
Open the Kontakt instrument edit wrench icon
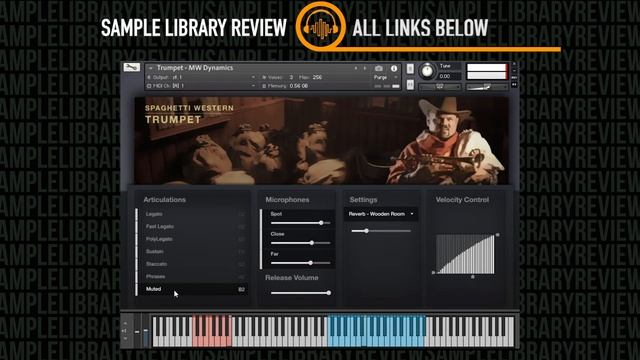click(x=132, y=68)
